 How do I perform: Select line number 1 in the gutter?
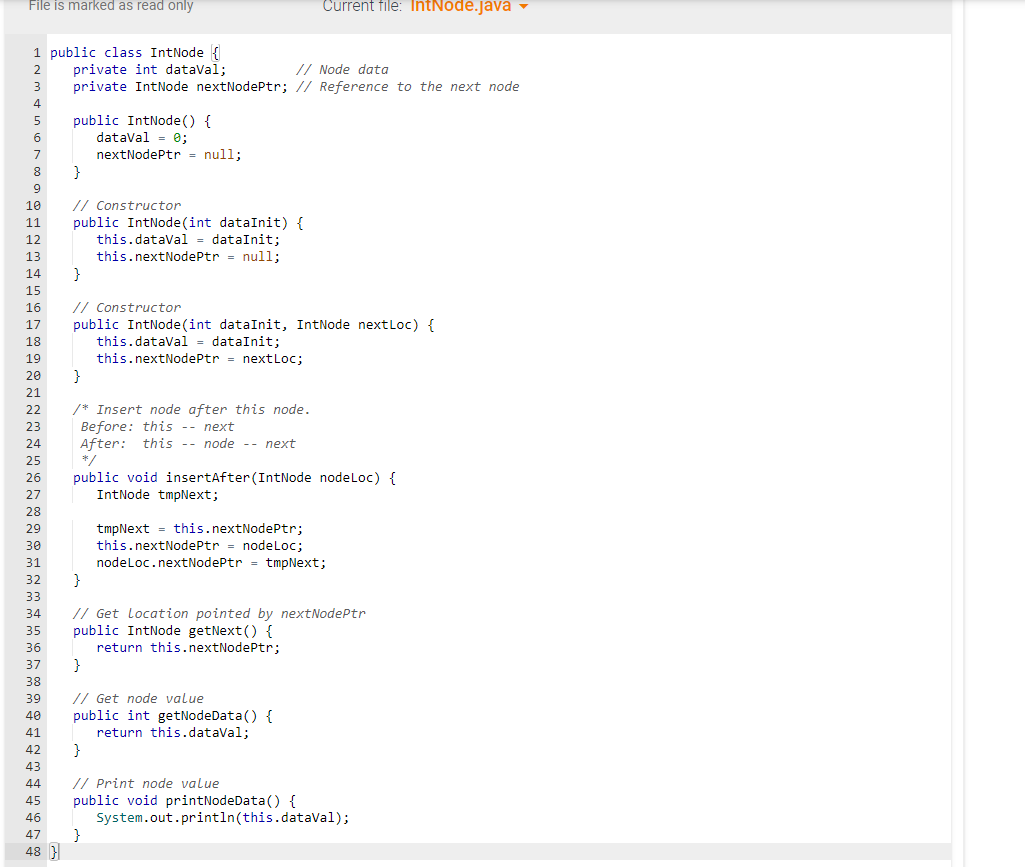click(36, 52)
